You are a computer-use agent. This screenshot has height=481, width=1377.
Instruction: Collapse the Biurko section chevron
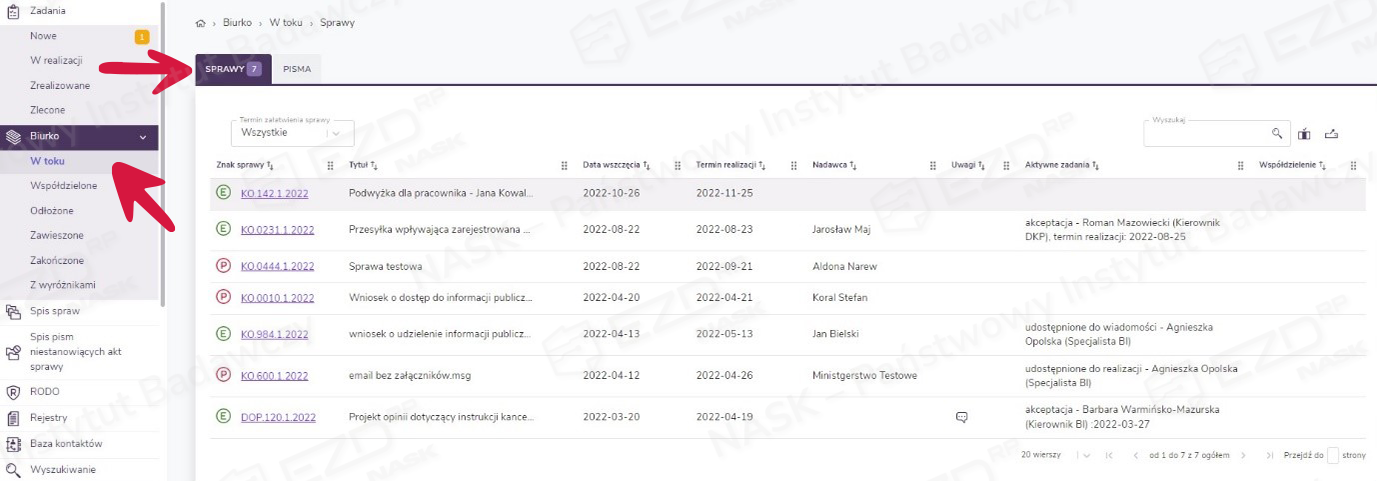[143, 136]
